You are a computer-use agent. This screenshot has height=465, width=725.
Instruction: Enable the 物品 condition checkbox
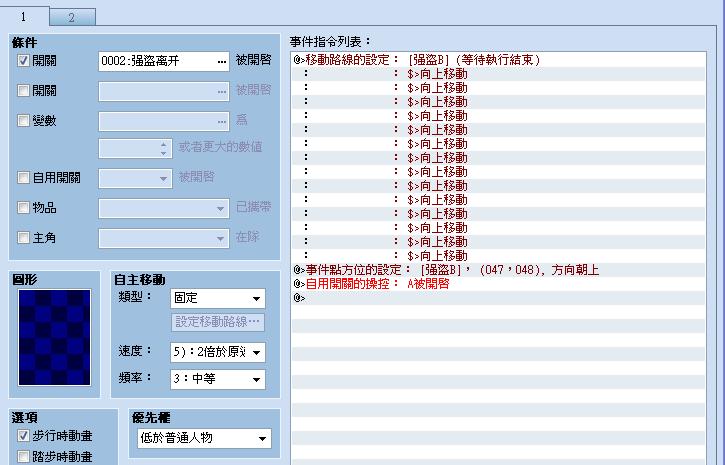23,208
